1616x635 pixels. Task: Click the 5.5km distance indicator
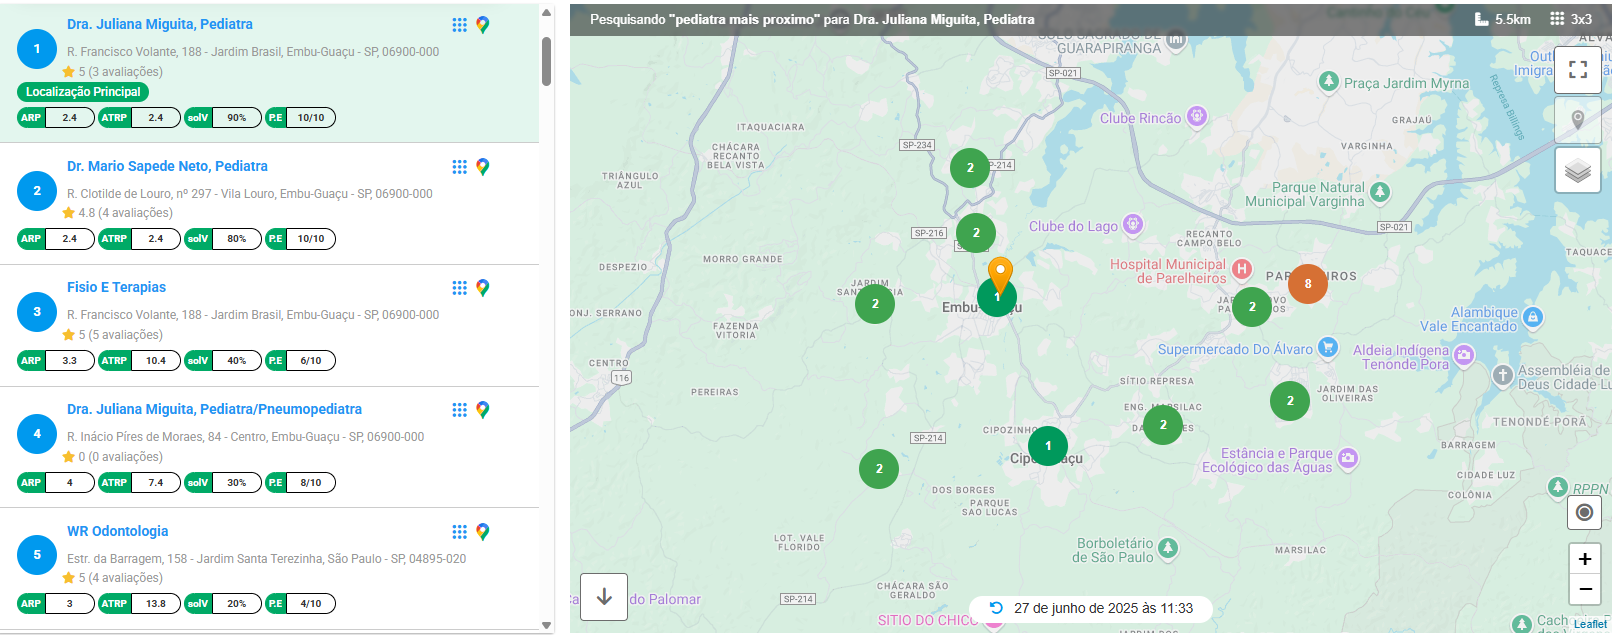pyautogui.click(x=1503, y=19)
